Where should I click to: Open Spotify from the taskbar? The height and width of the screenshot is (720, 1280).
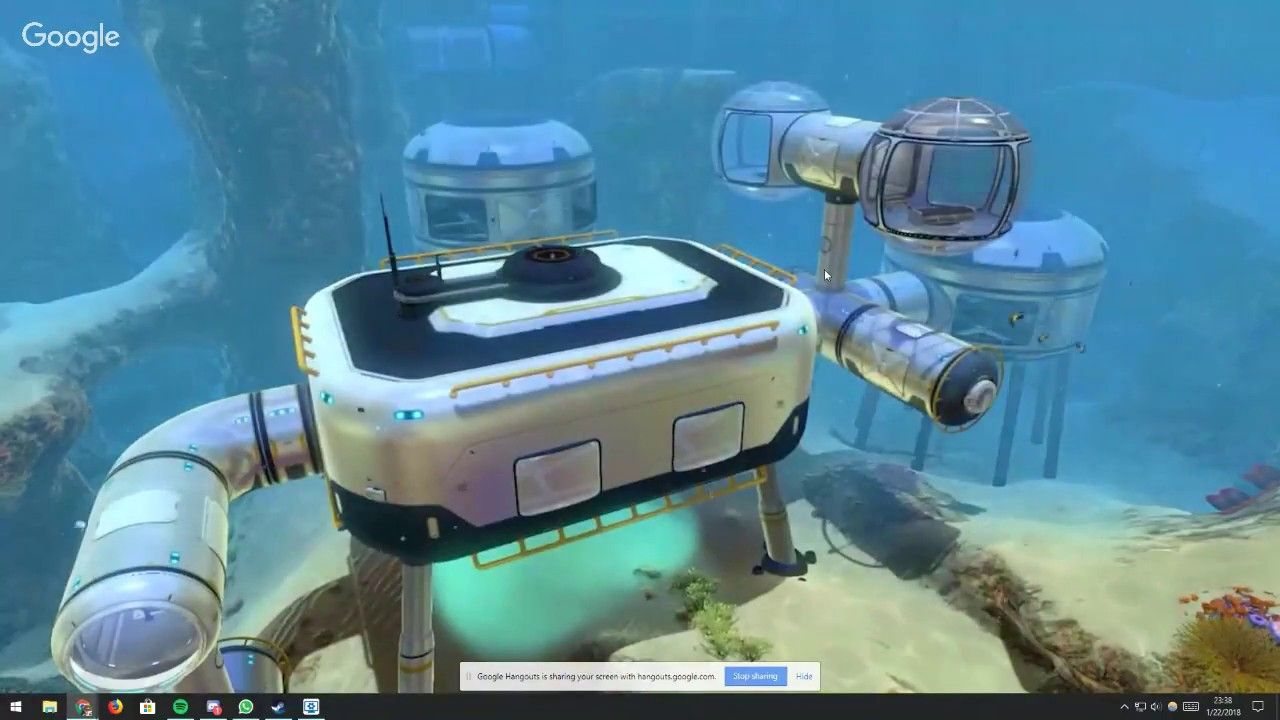point(180,707)
